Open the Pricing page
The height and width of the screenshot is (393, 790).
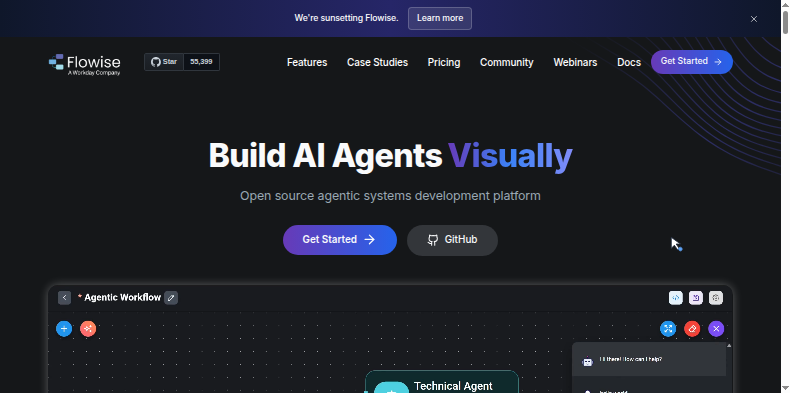(x=444, y=62)
